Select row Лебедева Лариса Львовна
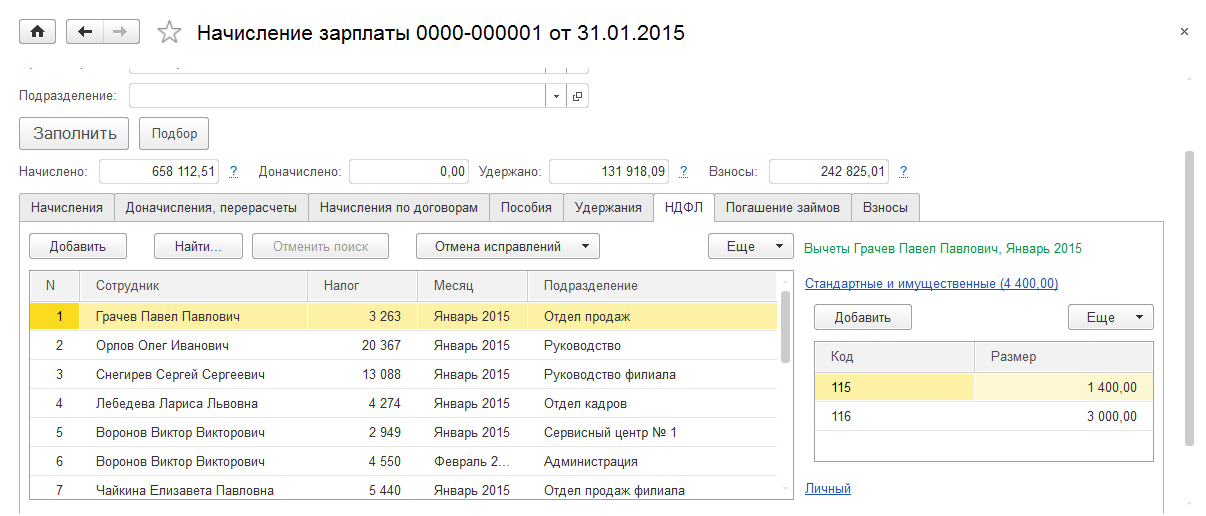The height and width of the screenshot is (516, 1206). (403, 403)
